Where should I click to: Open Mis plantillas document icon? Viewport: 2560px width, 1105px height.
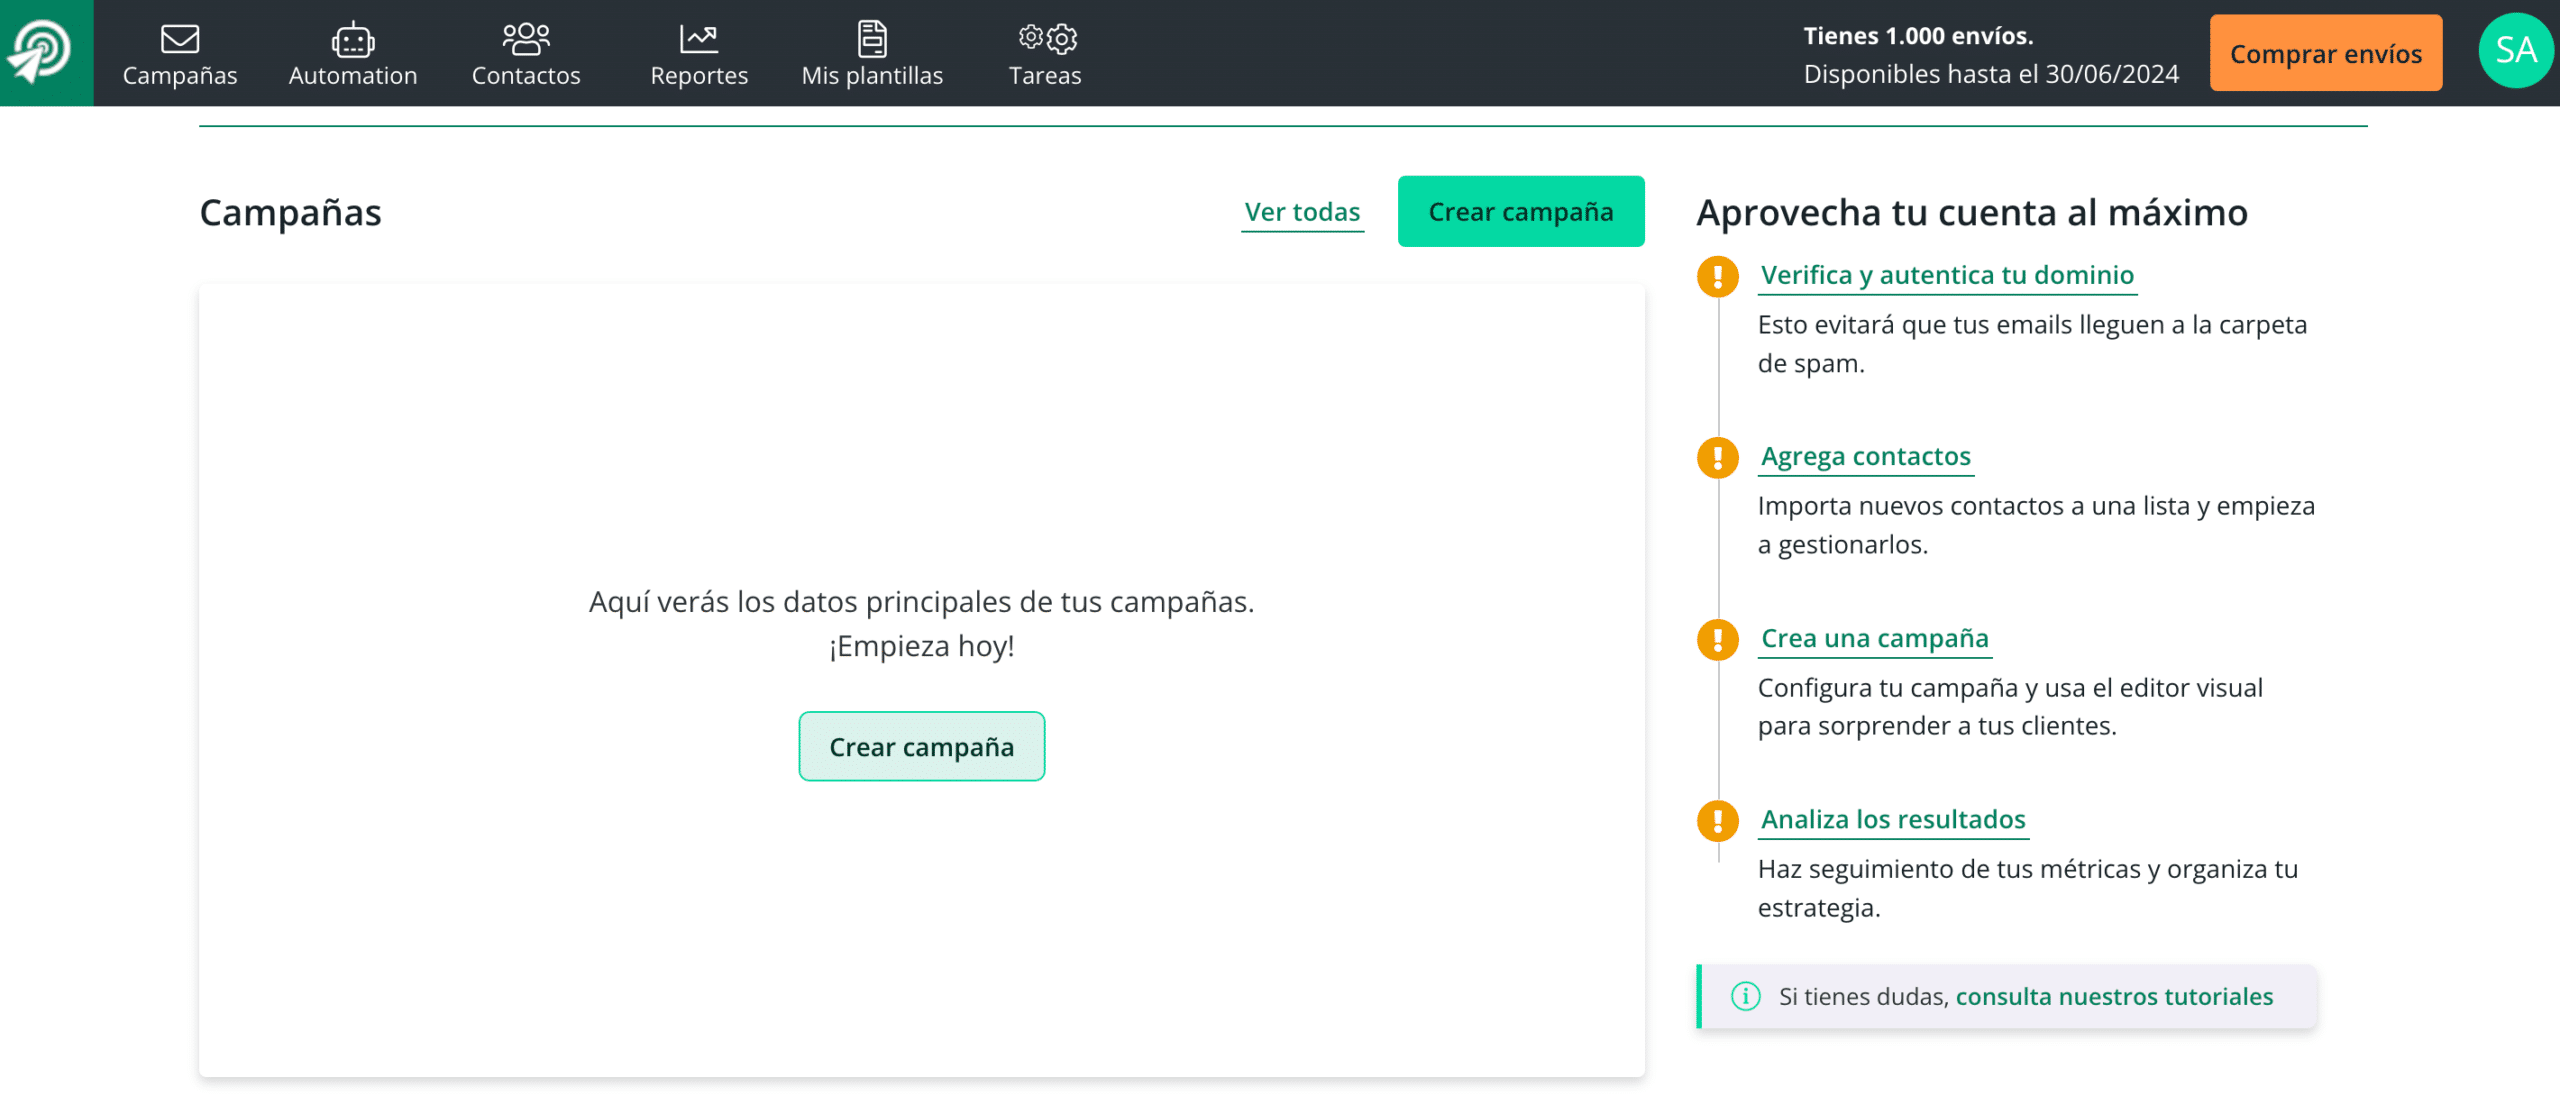point(872,39)
